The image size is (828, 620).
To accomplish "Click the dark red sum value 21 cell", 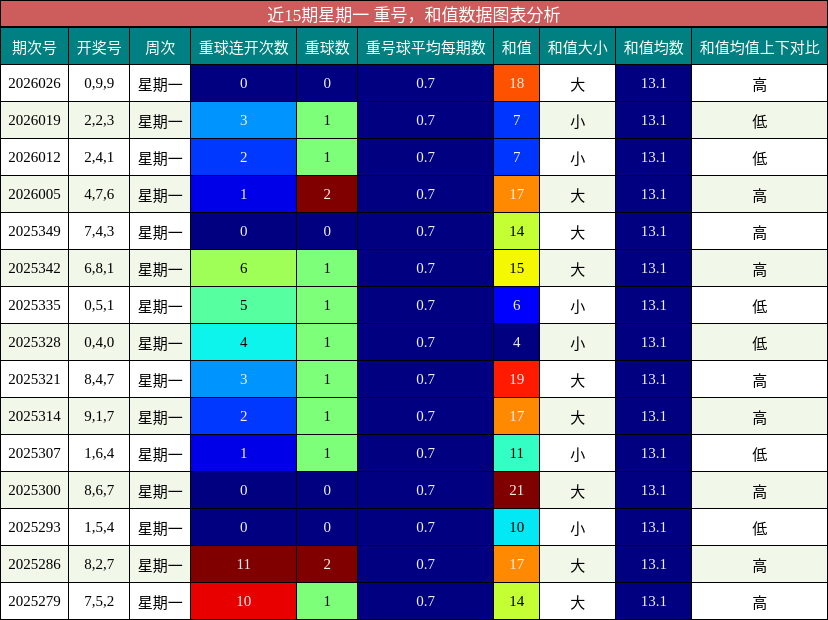I will coord(518,490).
